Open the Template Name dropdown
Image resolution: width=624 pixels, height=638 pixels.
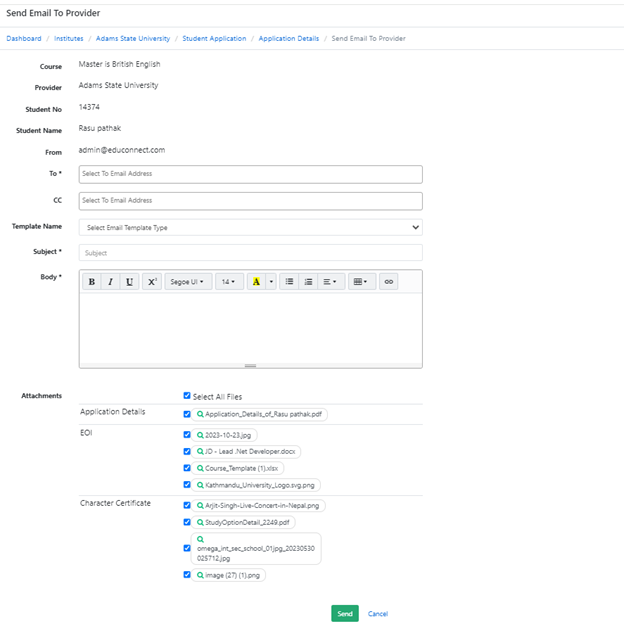coord(250,227)
